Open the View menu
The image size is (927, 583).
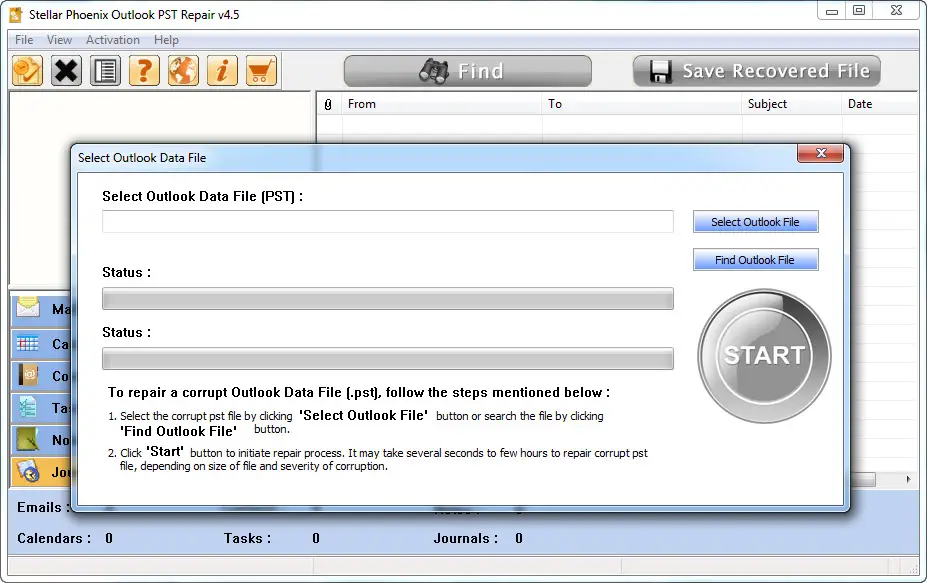coord(59,40)
